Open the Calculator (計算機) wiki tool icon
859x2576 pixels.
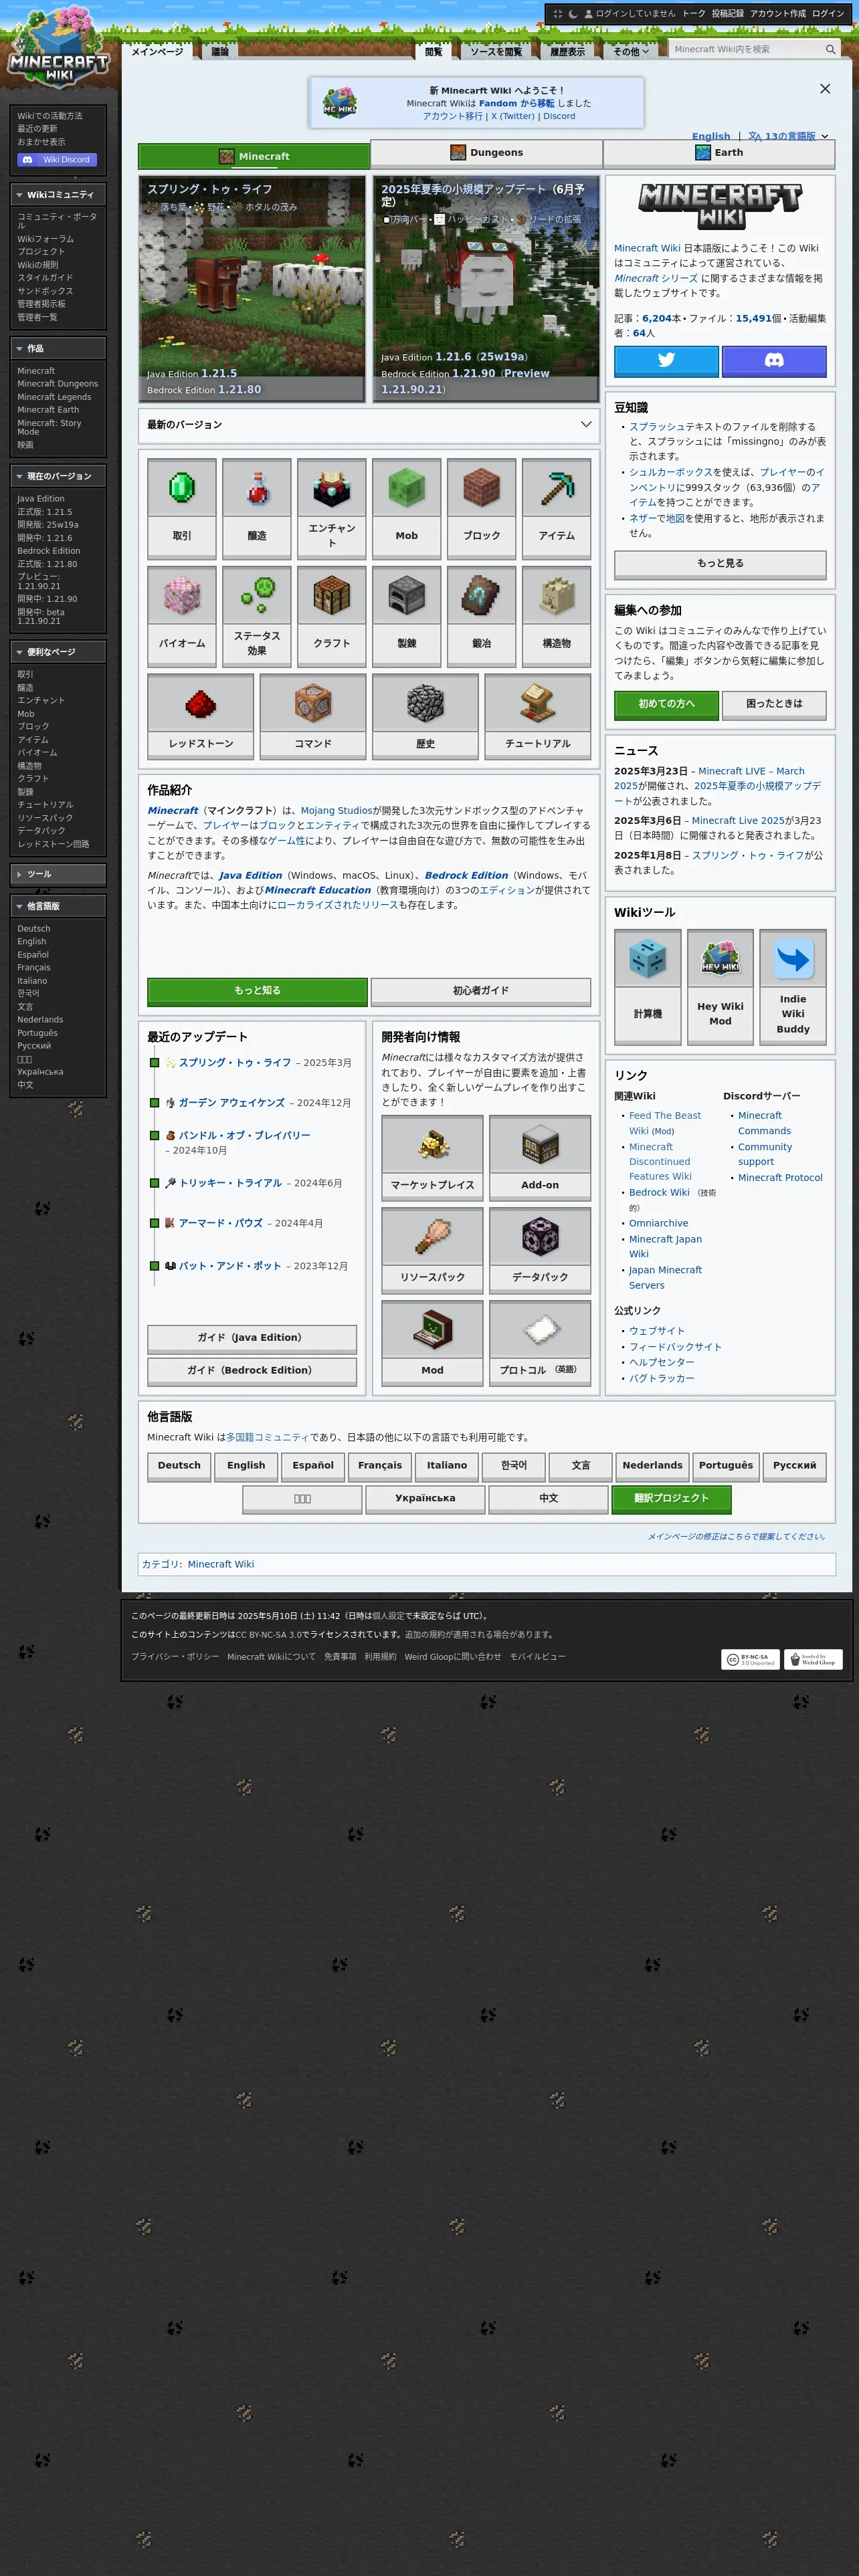coord(647,958)
